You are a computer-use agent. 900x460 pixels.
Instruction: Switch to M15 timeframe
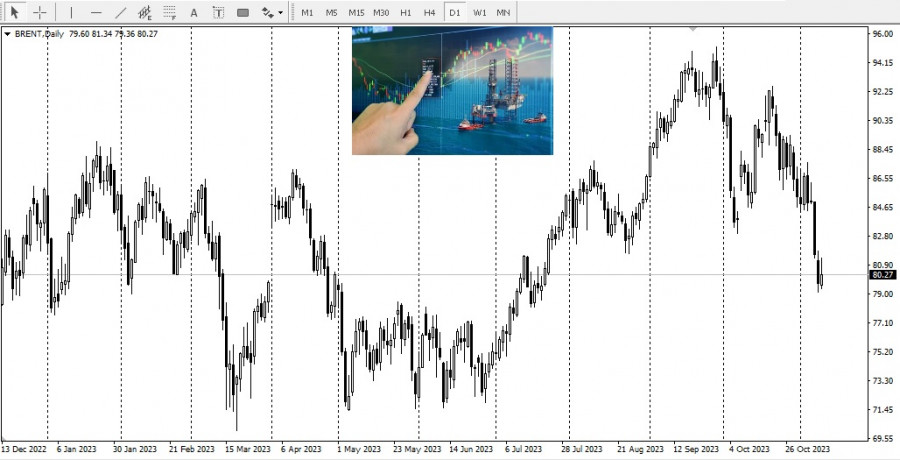click(x=356, y=12)
